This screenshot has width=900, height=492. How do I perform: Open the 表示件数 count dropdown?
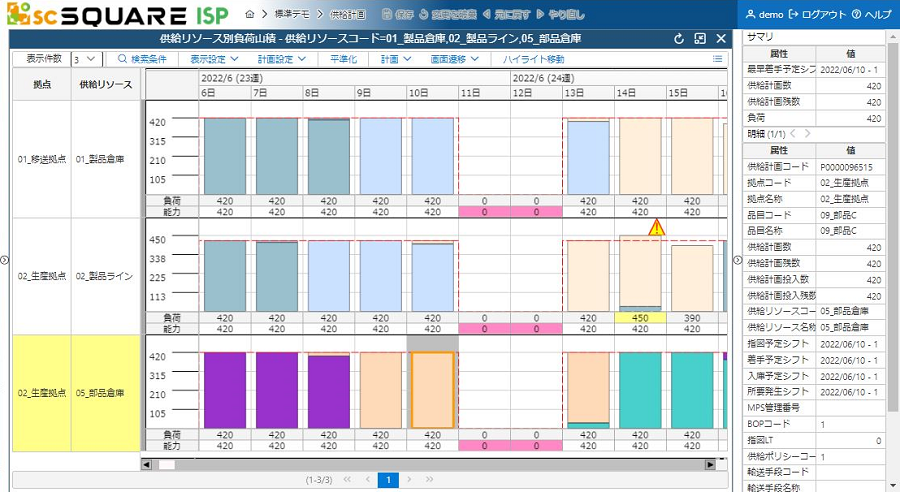click(85, 60)
